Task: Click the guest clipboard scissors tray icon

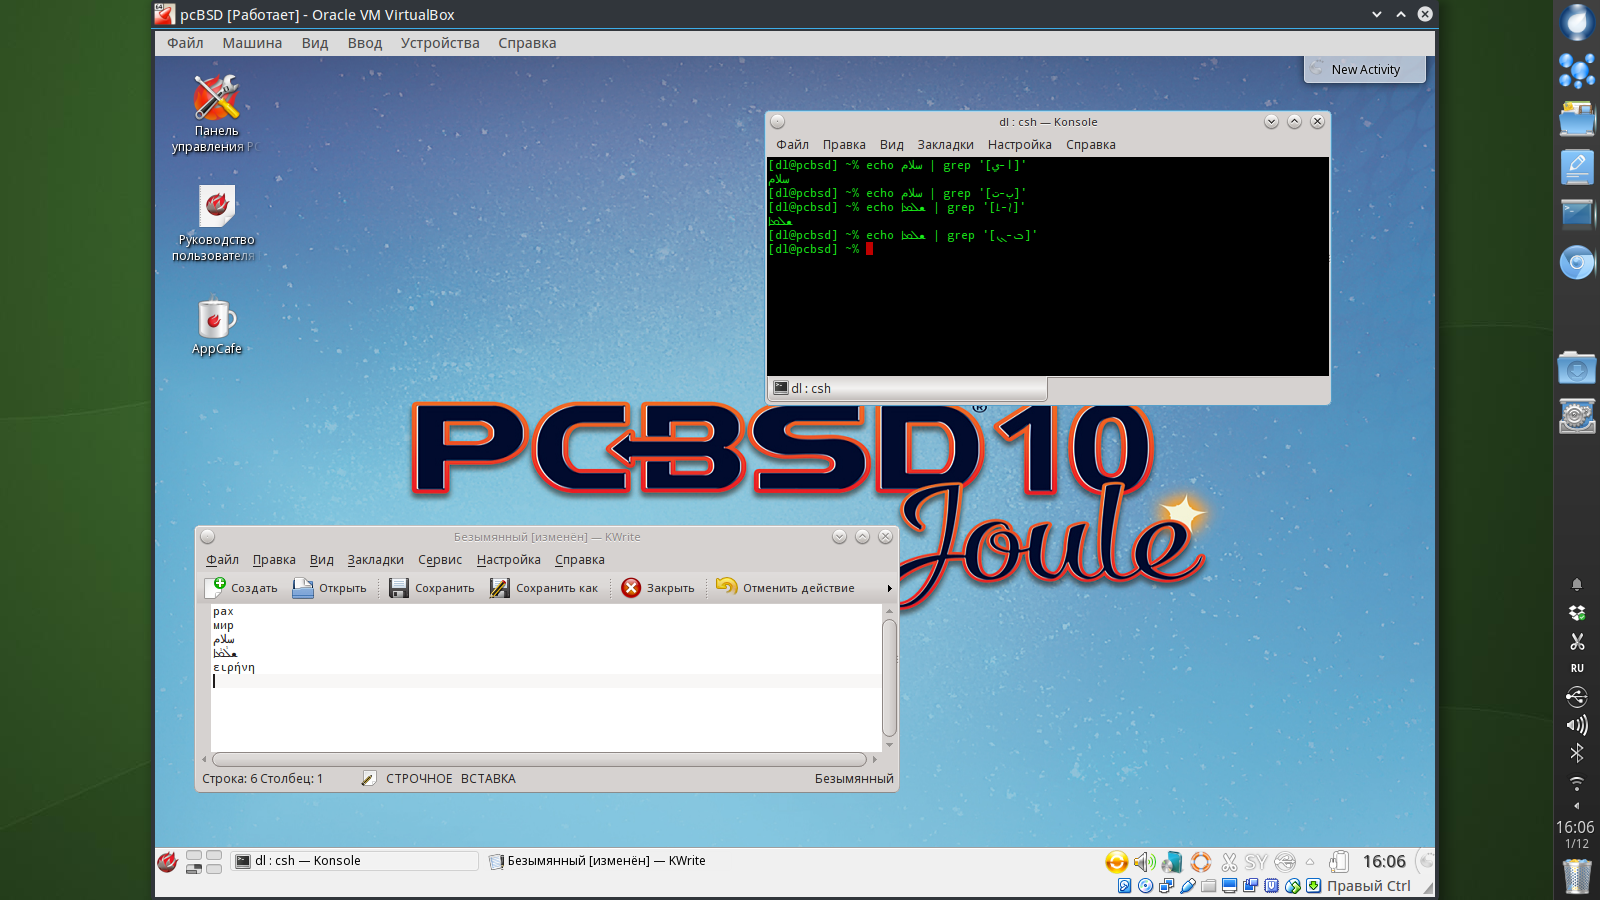Action: [x=1229, y=861]
